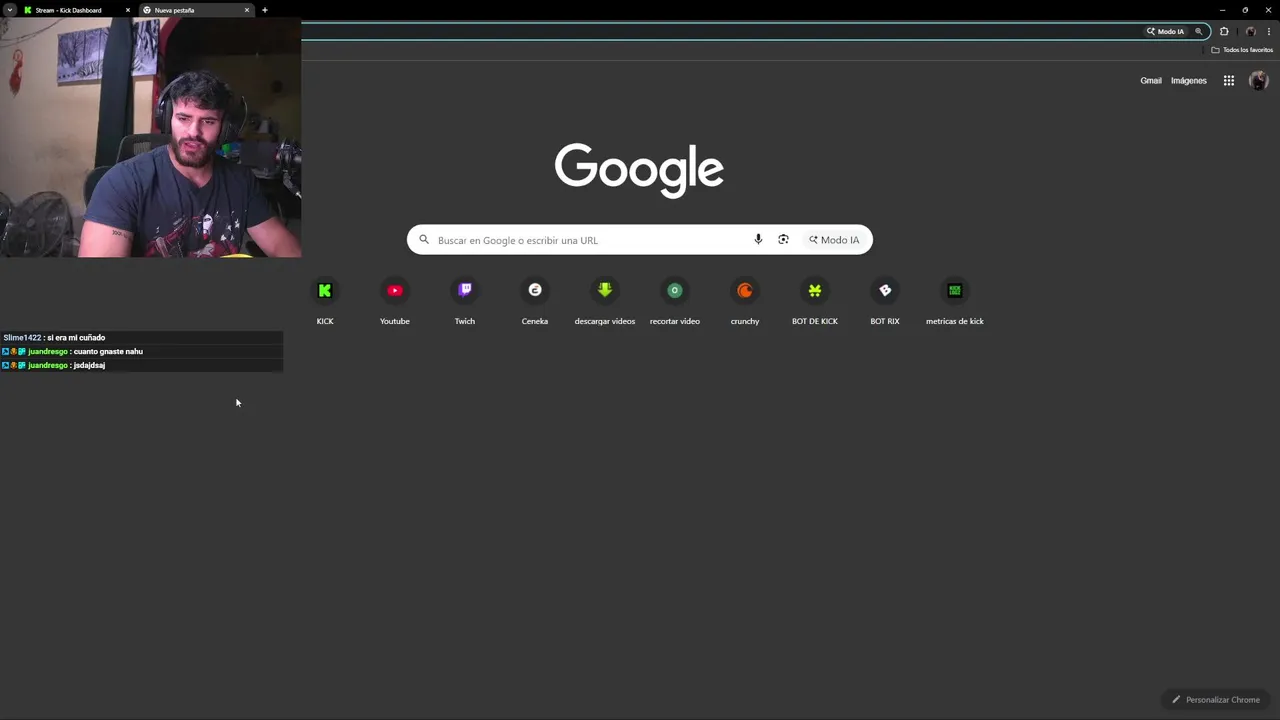
Task: Switch to the Stream - Kick Dashboard tab
Action: point(76,10)
